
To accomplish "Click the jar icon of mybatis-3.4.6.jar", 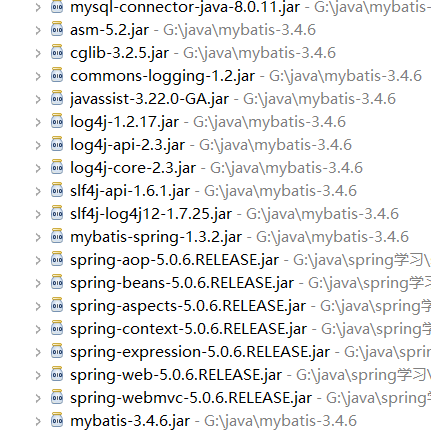I will pos(57,420).
